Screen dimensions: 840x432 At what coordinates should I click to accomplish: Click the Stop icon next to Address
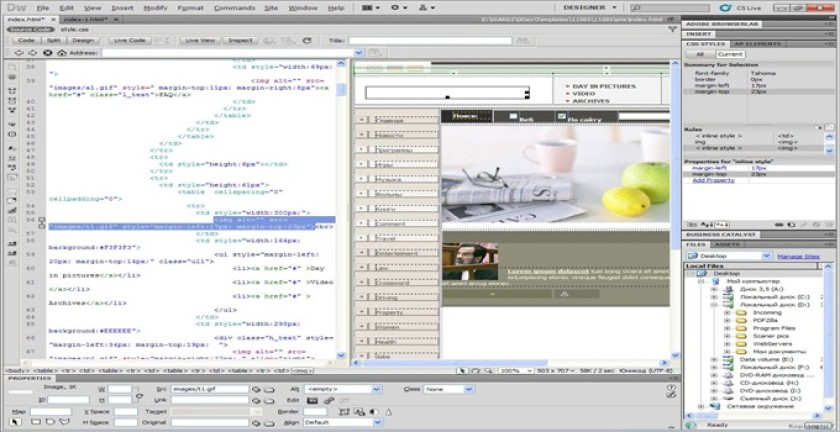(48, 53)
